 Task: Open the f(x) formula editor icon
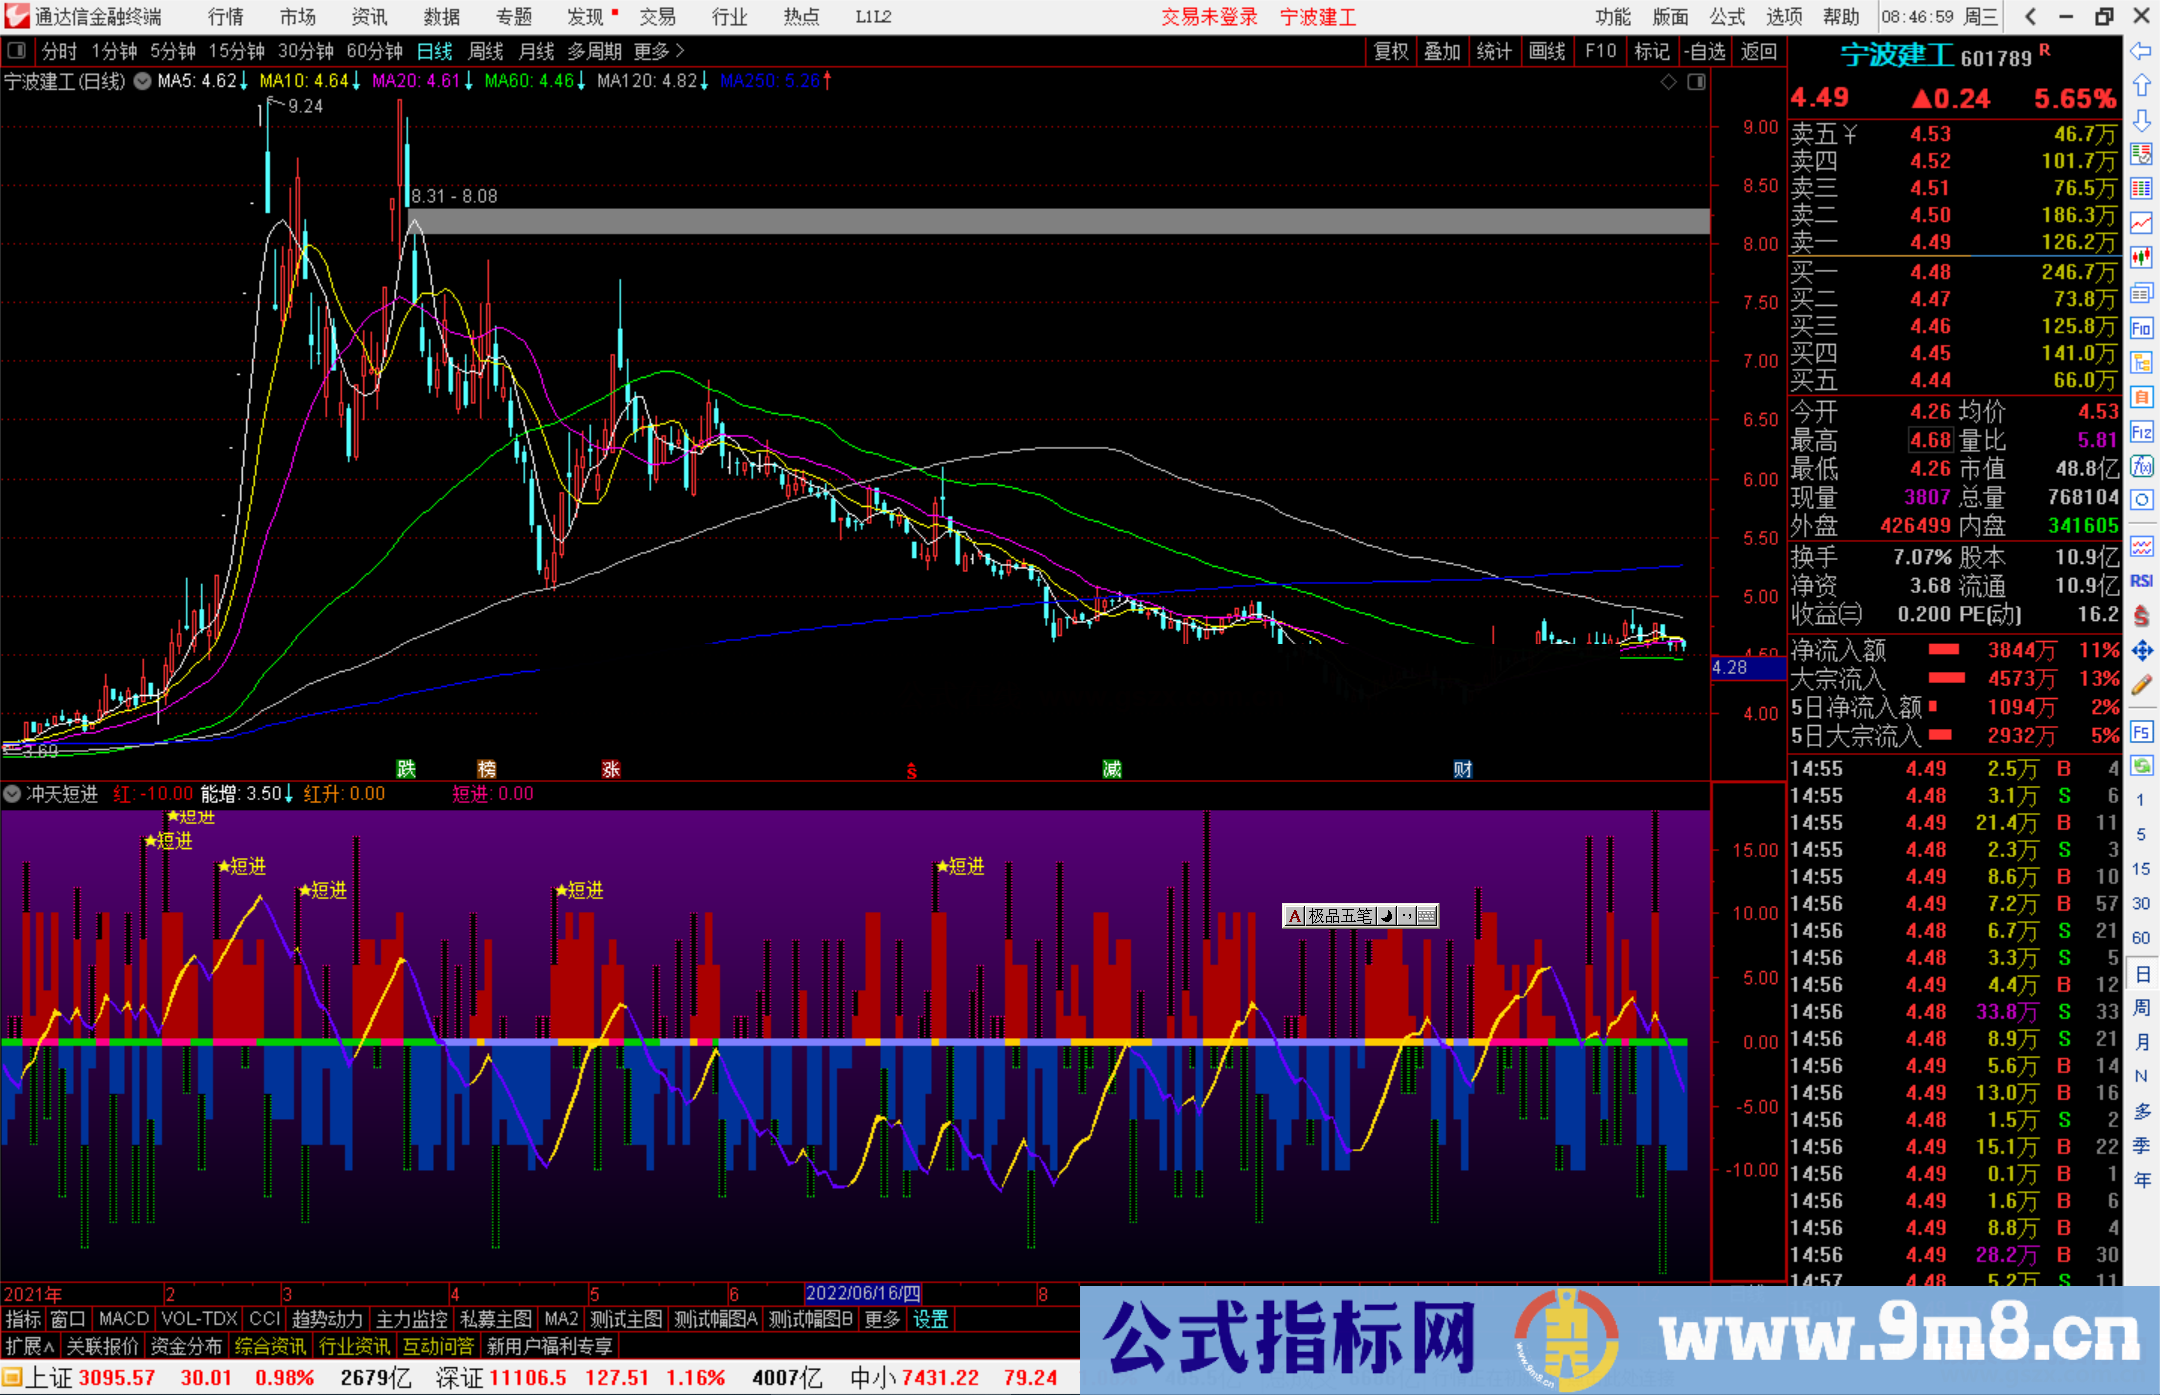[2142, 466]
